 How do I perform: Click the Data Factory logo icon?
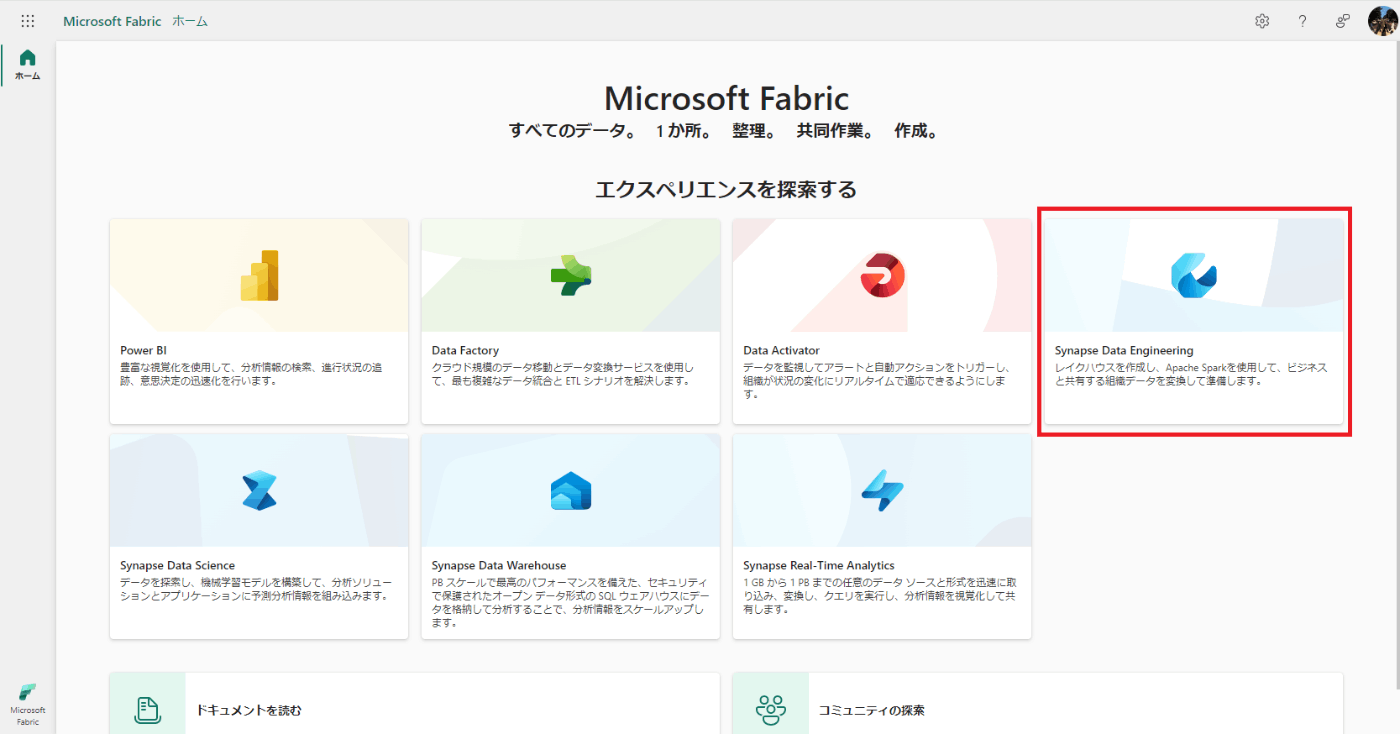[x=571, y=275]
